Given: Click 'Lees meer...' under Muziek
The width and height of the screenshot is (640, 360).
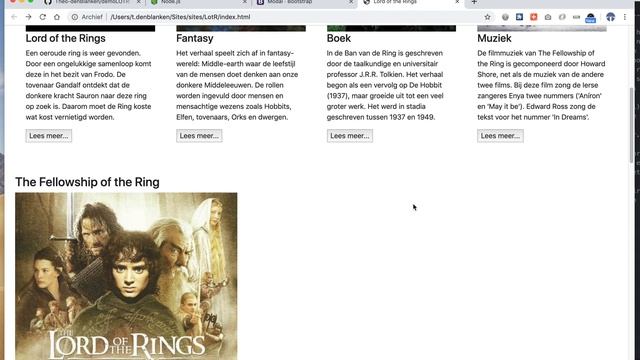Looking at the screenshot, I should coord(500,136).
